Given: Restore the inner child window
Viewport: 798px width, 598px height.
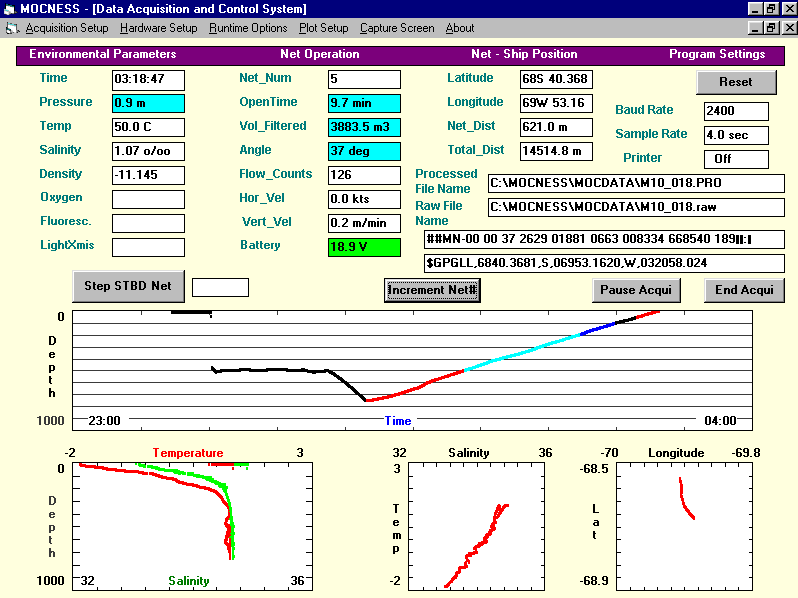Looking at the screenshot, I should (x=772, y=28).
